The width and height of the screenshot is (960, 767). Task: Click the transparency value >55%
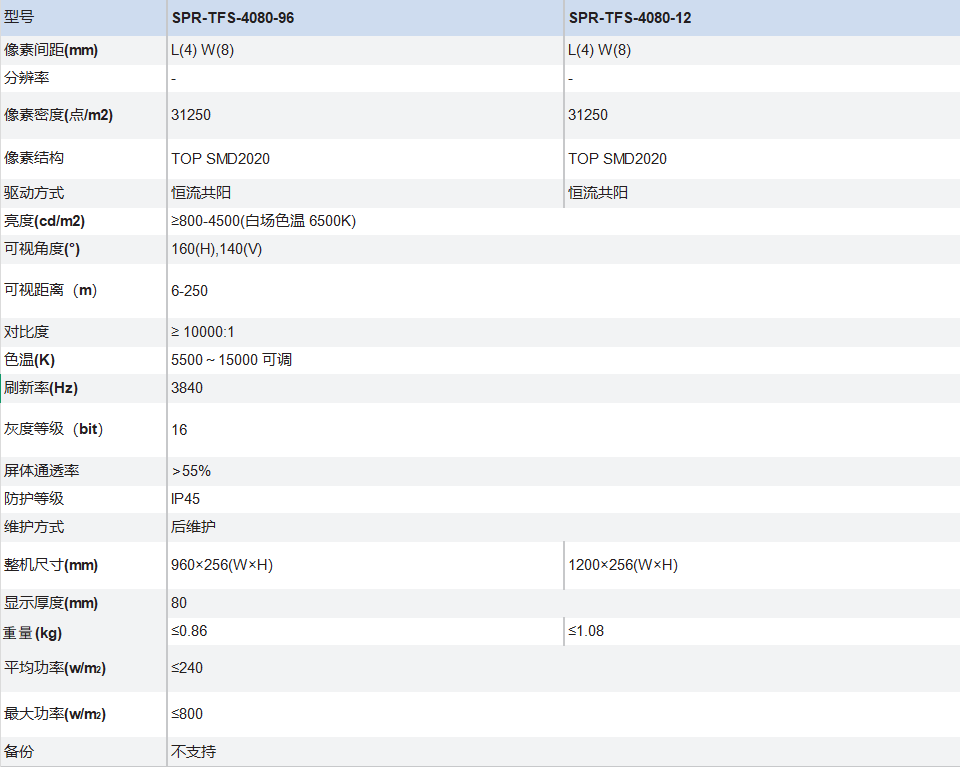click(191, 471)
